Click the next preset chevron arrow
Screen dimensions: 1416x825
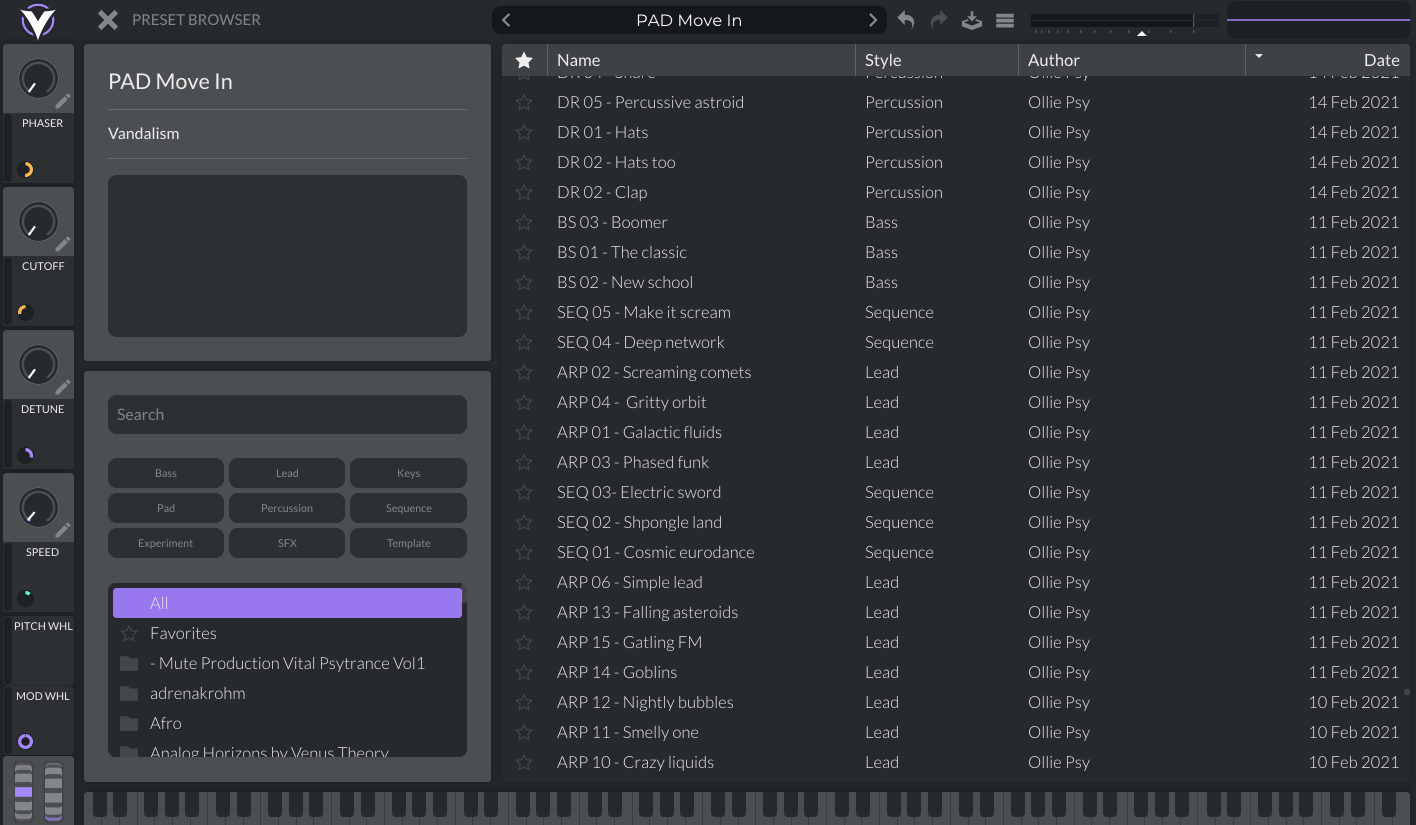click(x=872, y=19)
